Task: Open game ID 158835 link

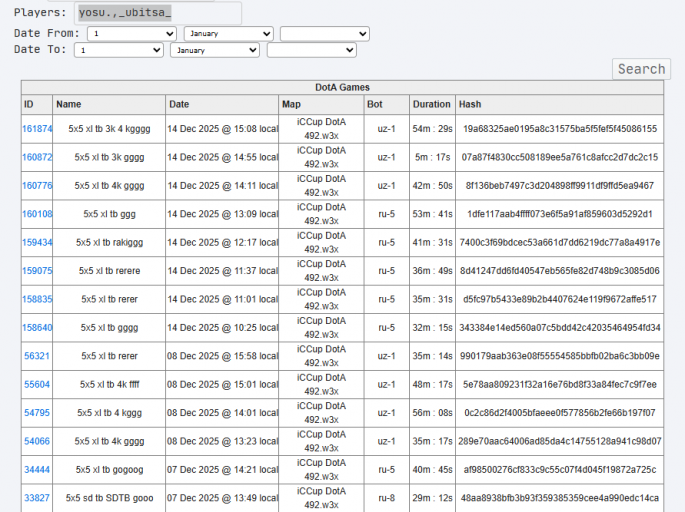Action: click(37, 299)
